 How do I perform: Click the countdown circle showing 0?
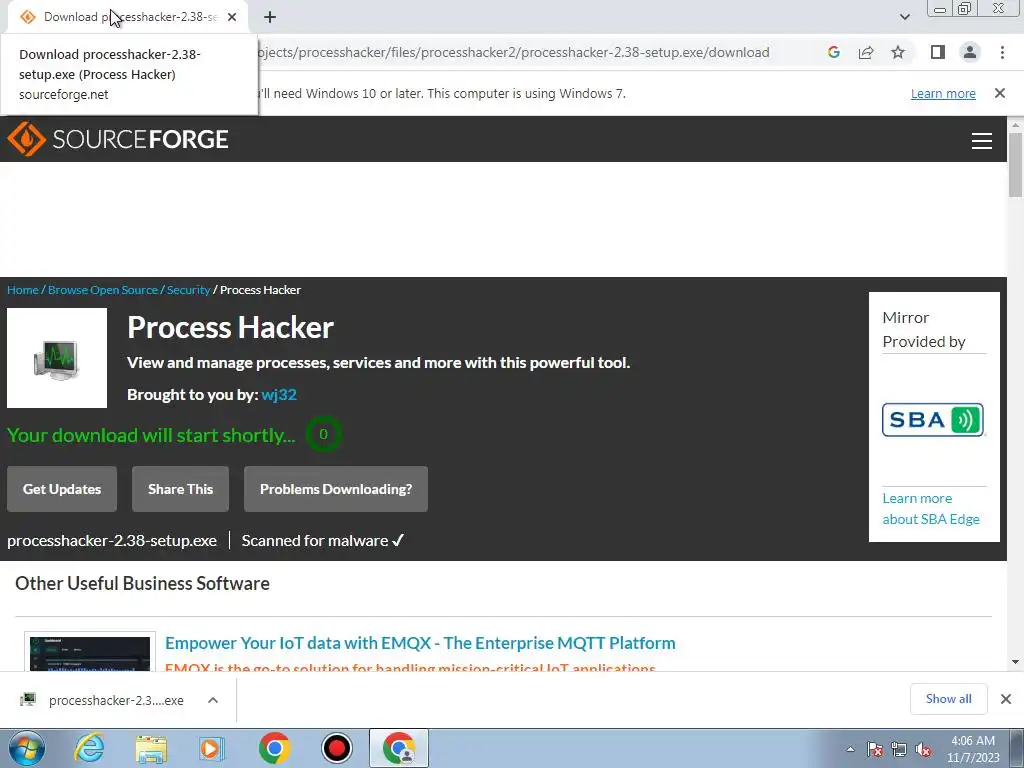(323, 434)
